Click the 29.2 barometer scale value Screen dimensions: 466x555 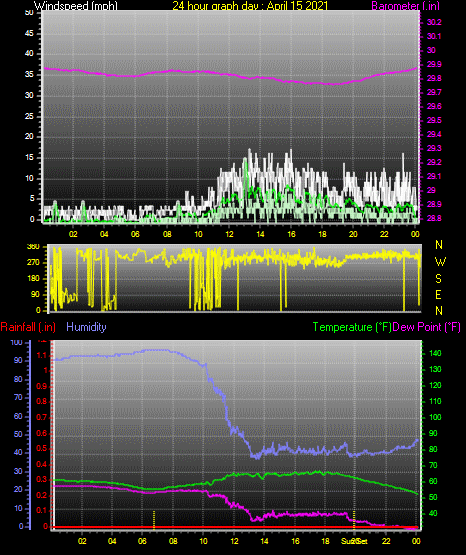[434, 162]
